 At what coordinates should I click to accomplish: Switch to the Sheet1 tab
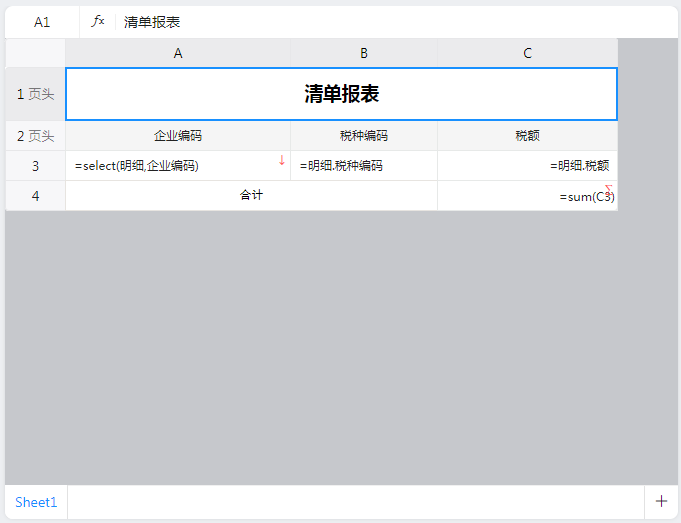[x=36, y=502]
